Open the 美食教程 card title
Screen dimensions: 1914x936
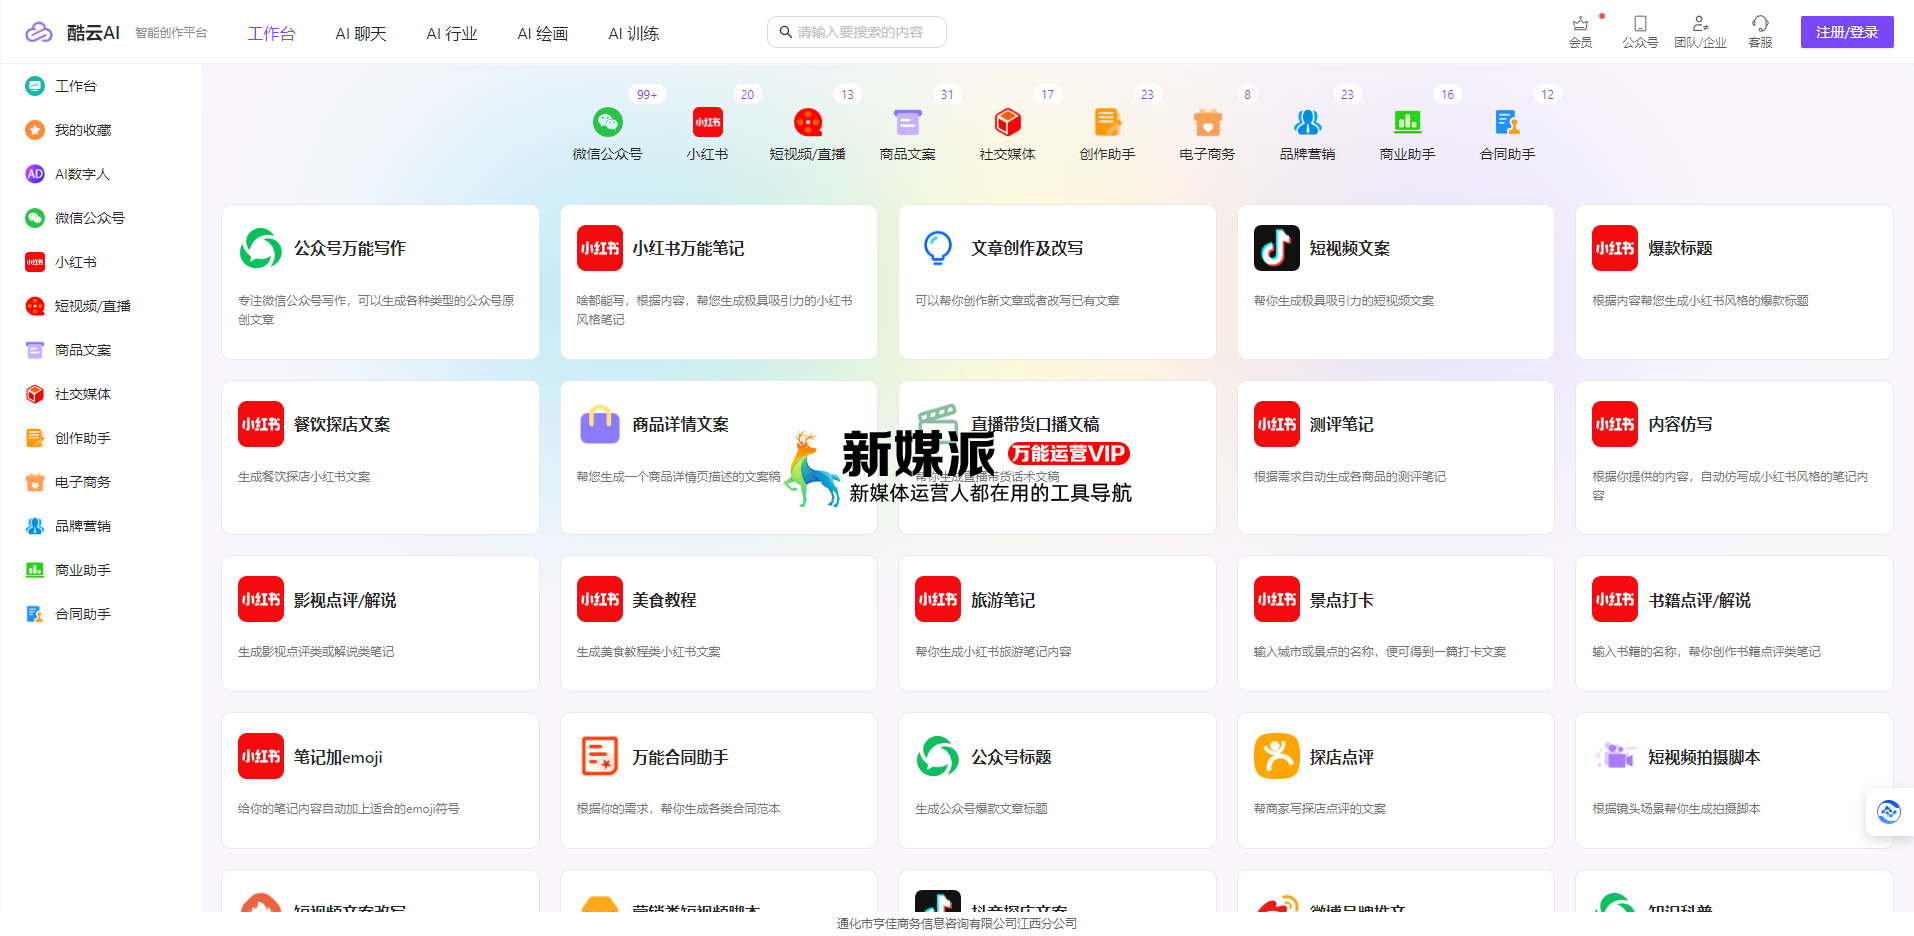click(x=664, y=600)
